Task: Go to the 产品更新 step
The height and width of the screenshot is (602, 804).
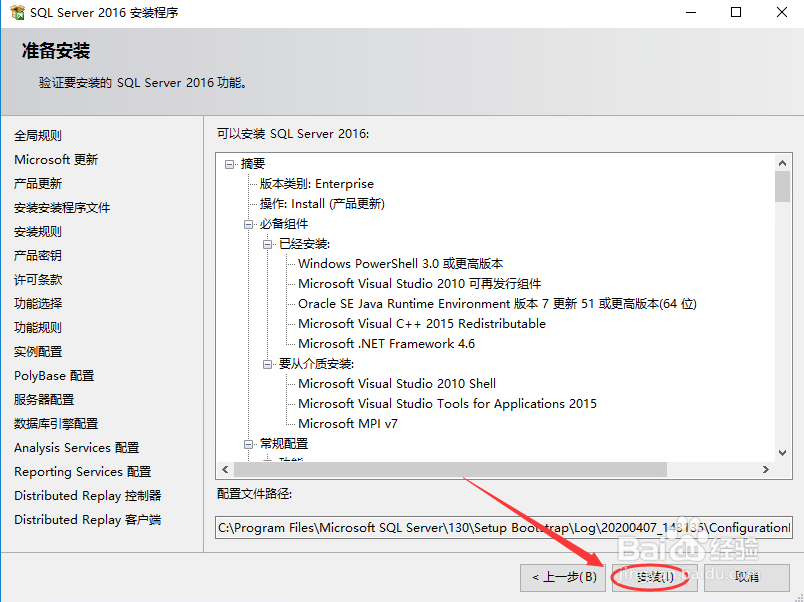Action: point(38,184)
